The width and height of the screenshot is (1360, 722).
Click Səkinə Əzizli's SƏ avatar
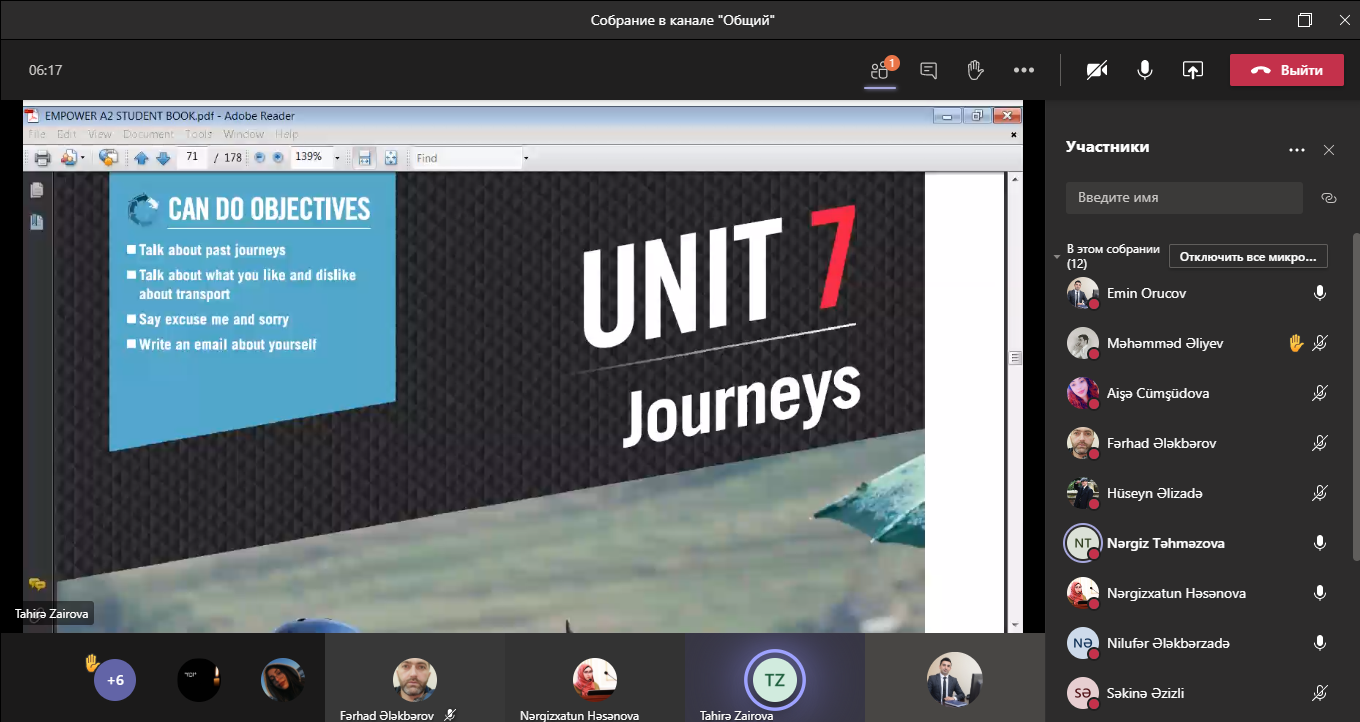(1082, 693)
